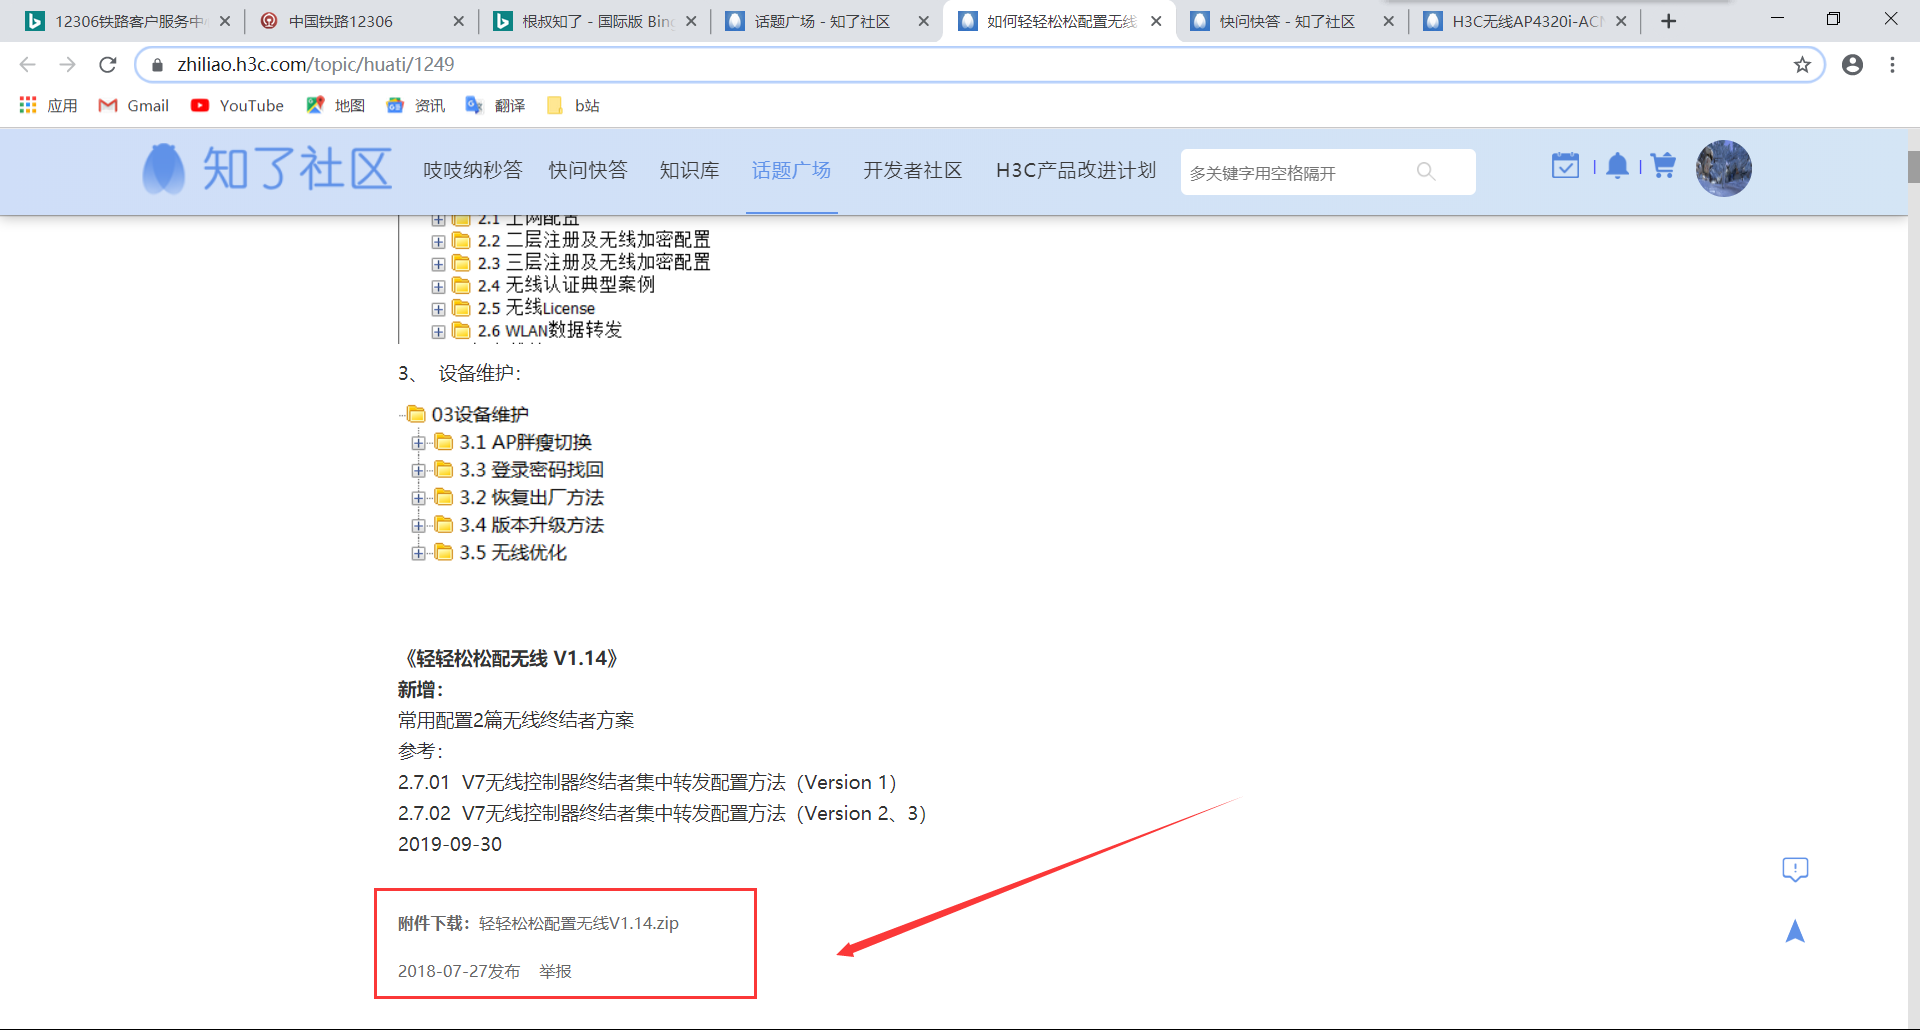
Task: Go to 吱吱纳秒答 menu
Action: (473, 170)
